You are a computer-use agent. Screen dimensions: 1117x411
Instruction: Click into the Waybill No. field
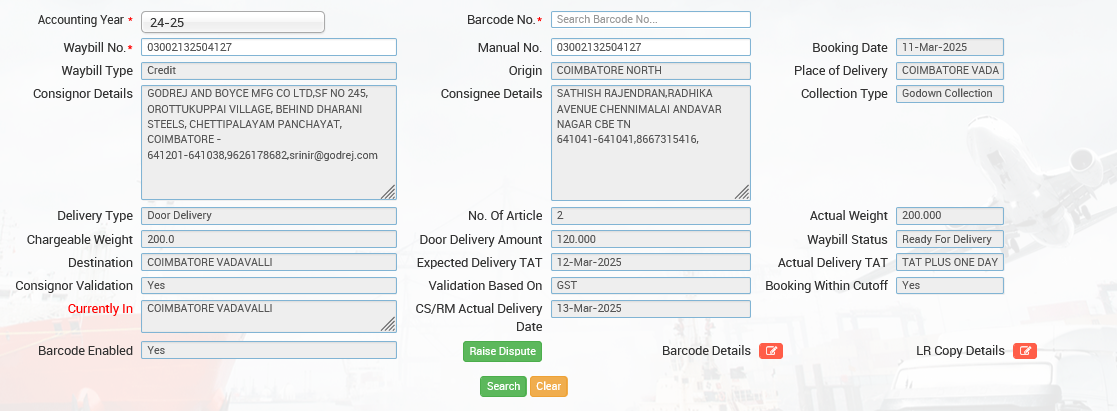pyautogui.click(x=268, y=47)
